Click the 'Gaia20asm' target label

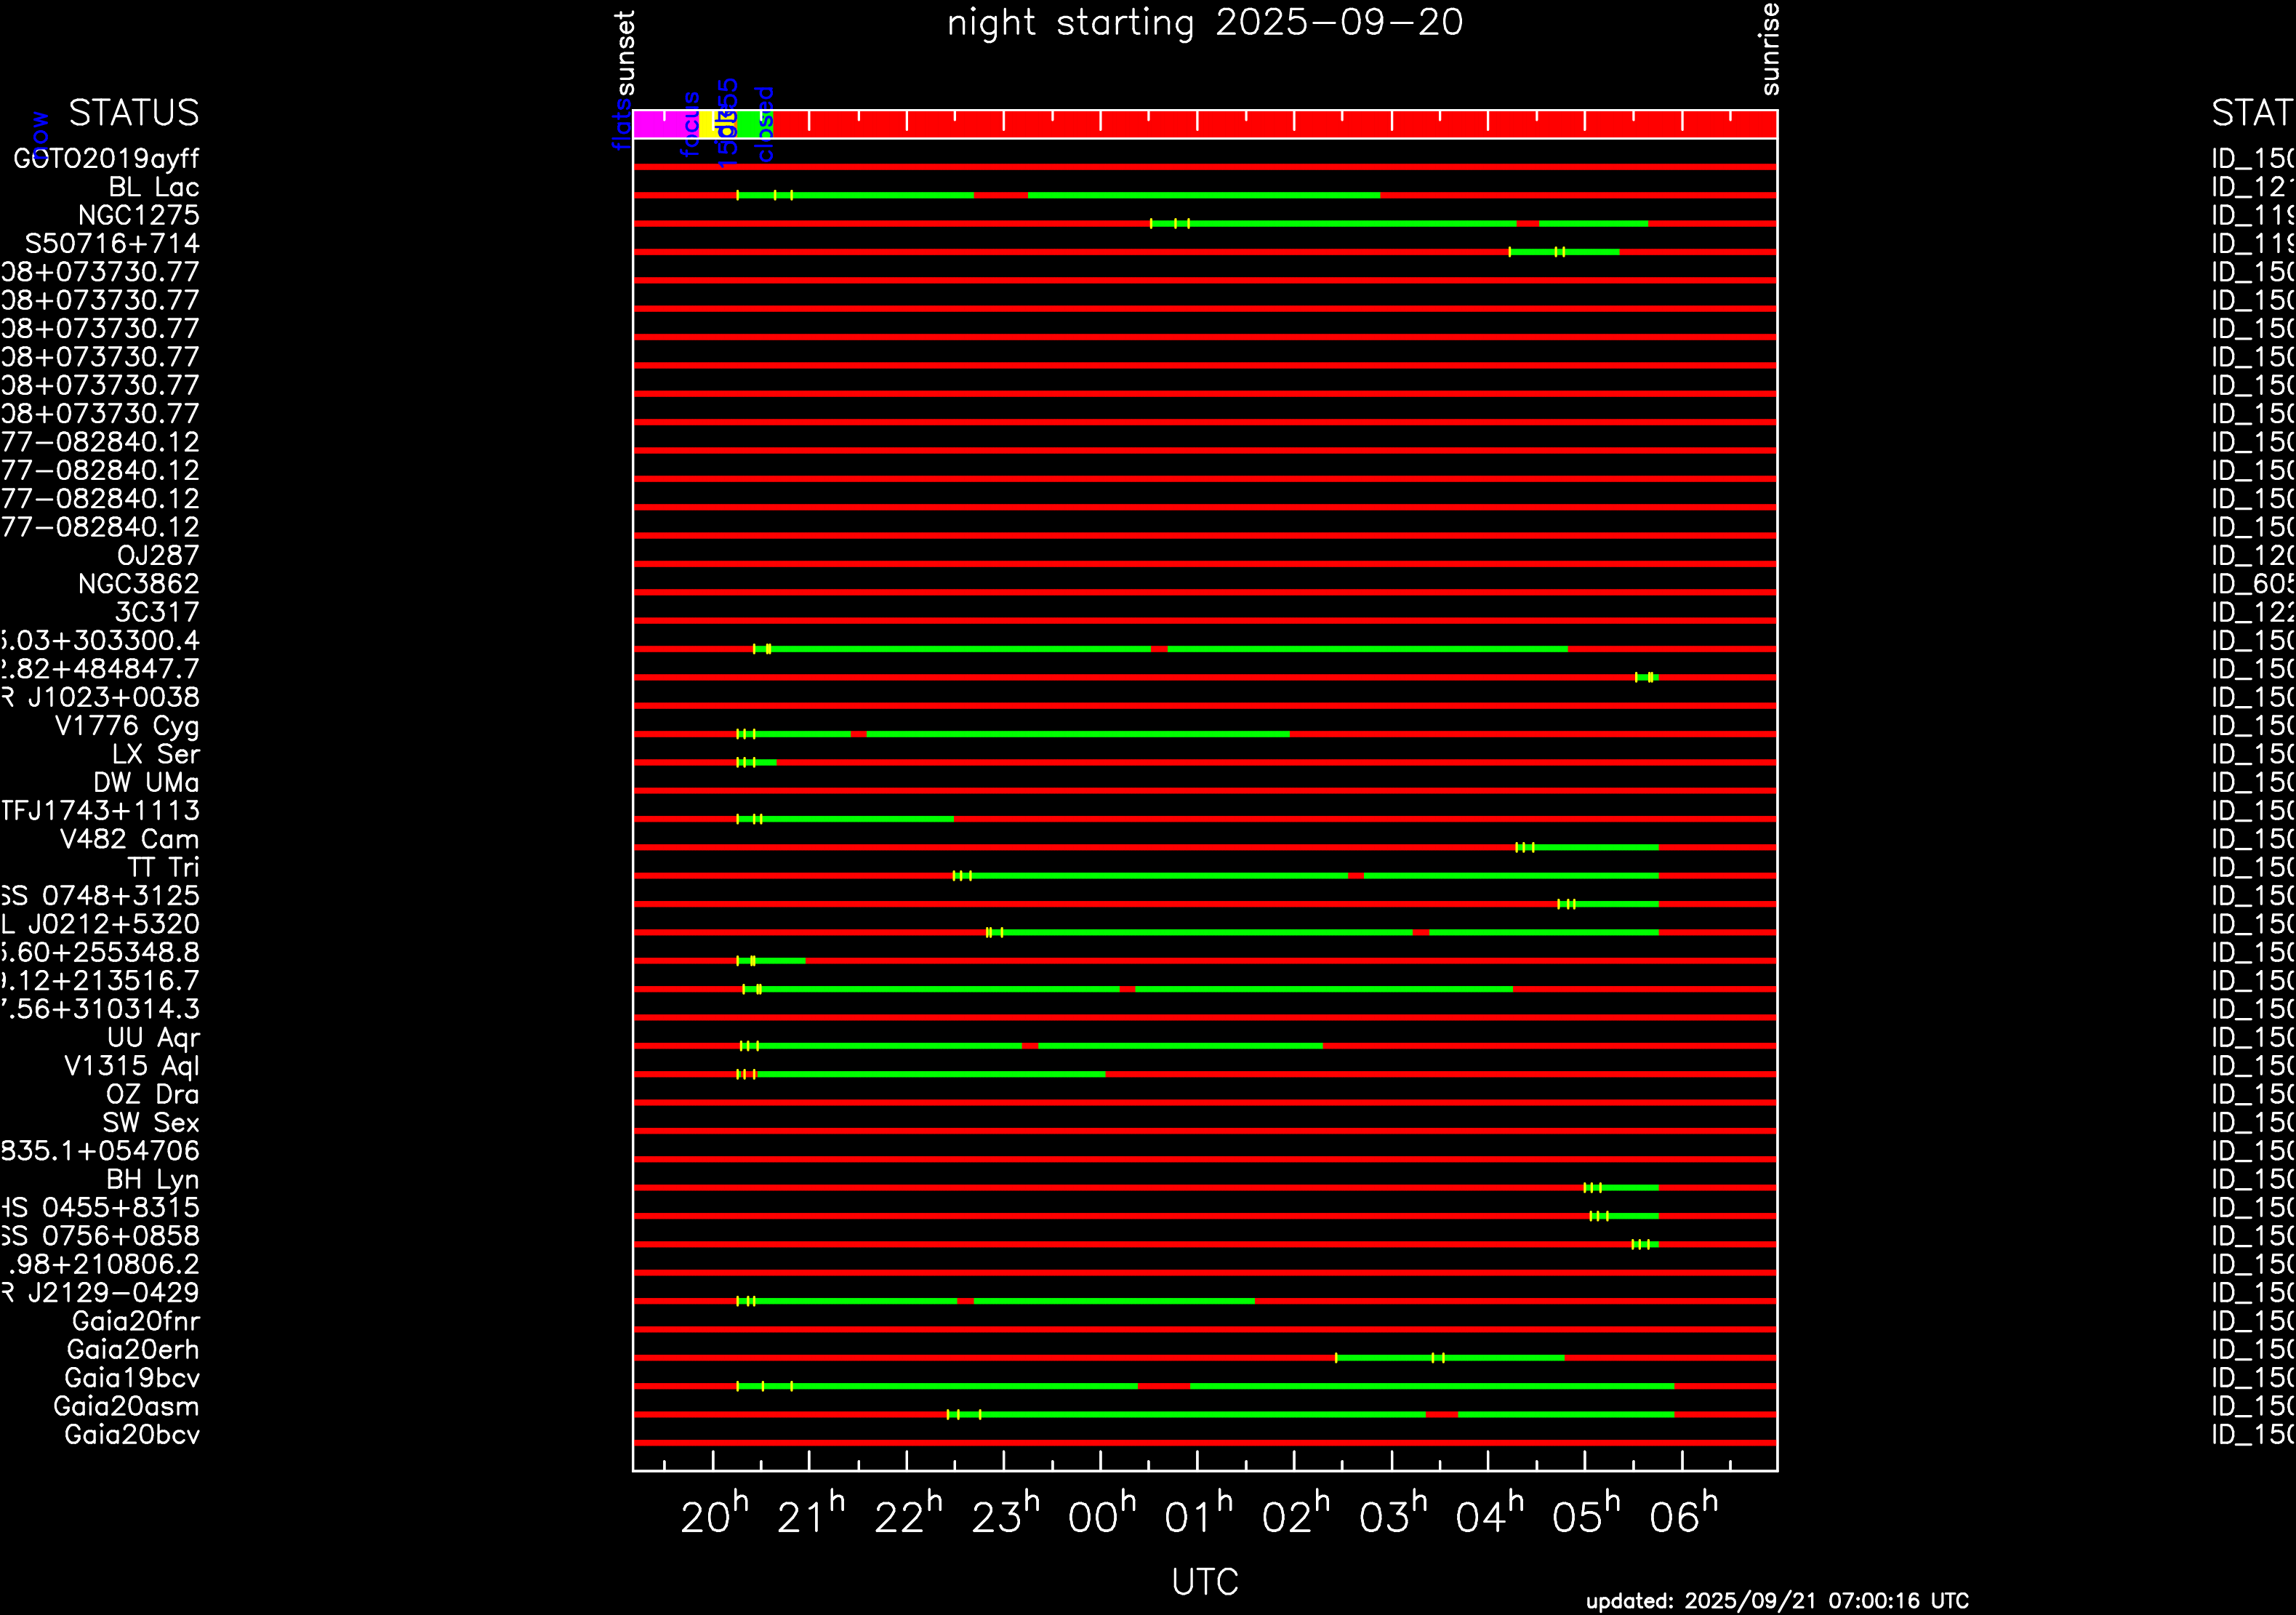pos(126,1406)
